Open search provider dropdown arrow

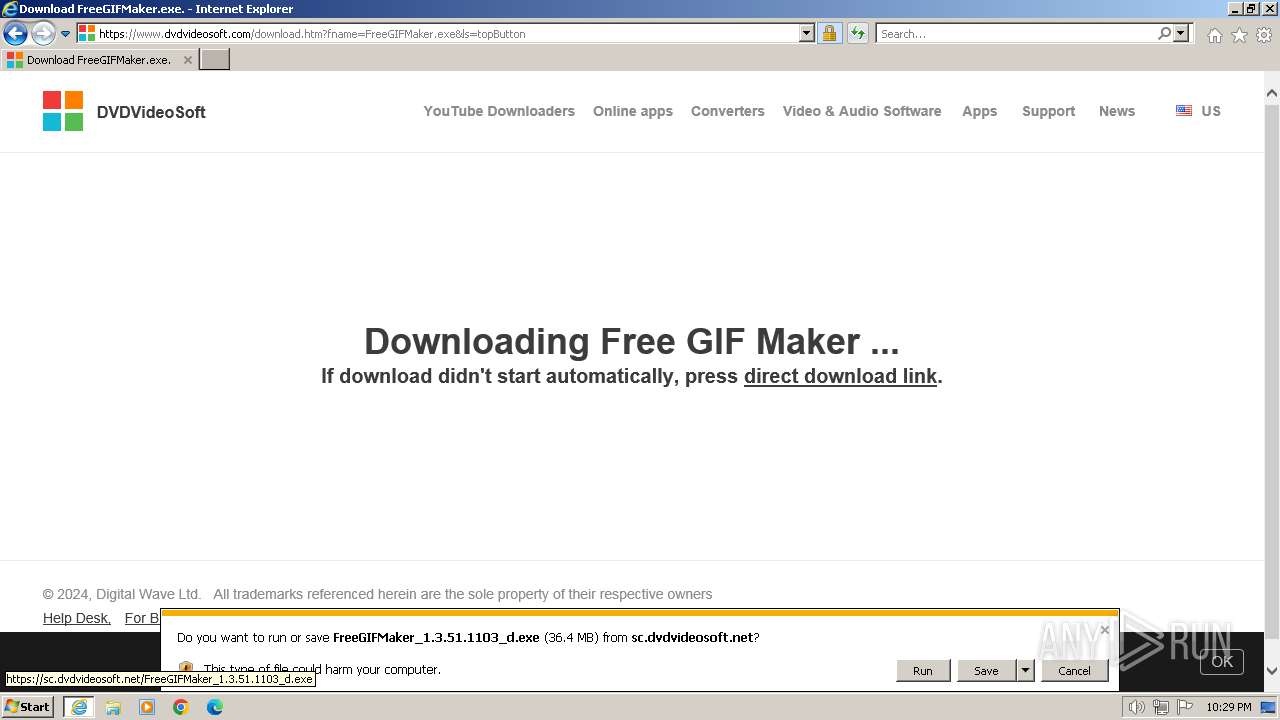pyautogui.click(x=1181, y=33)
